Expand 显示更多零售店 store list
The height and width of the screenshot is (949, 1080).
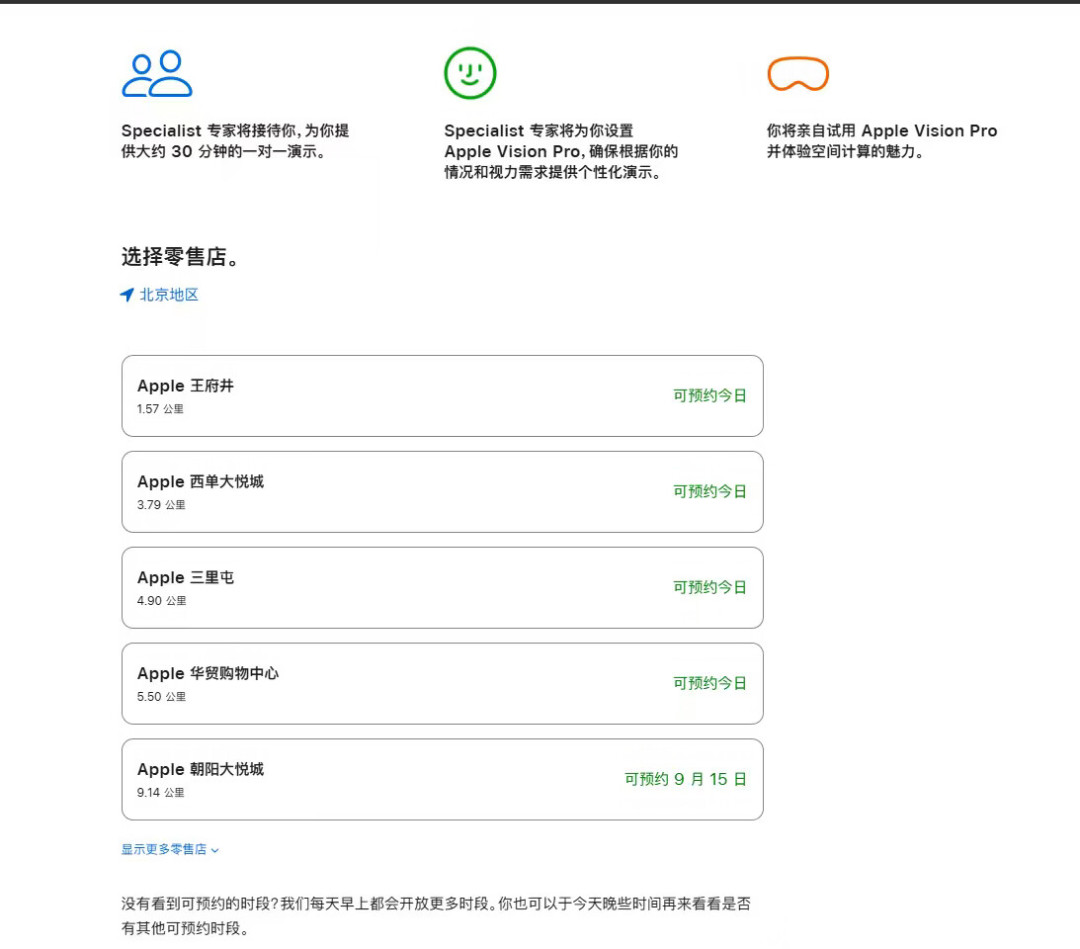pos(170,849)
